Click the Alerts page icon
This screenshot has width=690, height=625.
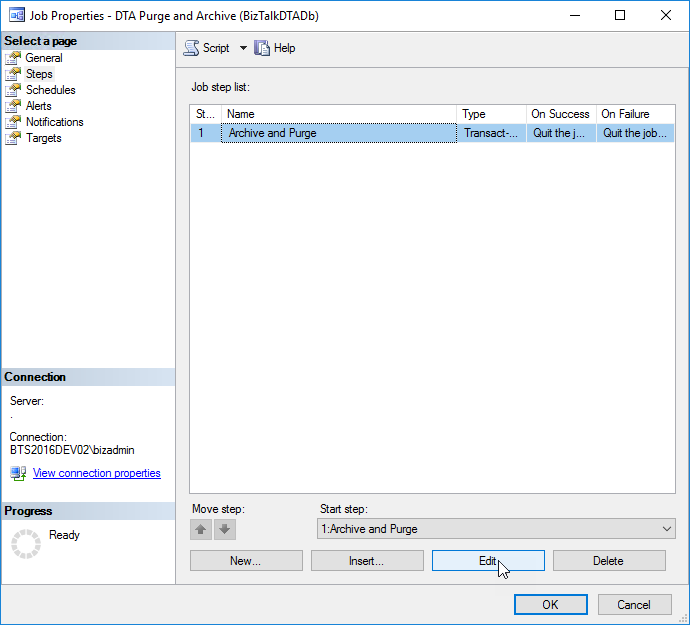tap(13, 106)
